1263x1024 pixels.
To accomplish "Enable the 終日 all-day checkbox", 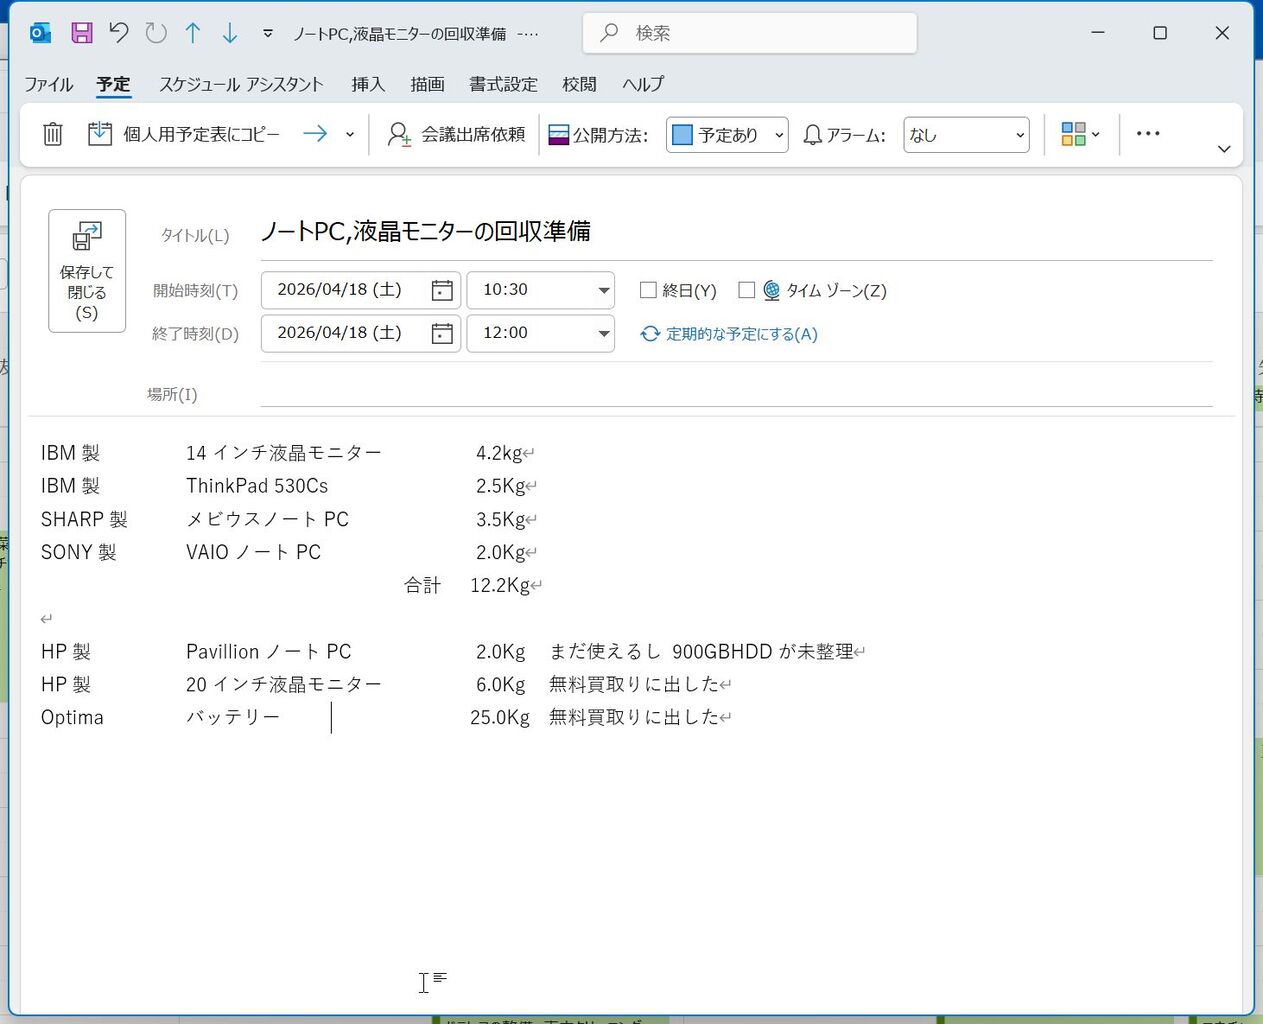I will [648, 290].
